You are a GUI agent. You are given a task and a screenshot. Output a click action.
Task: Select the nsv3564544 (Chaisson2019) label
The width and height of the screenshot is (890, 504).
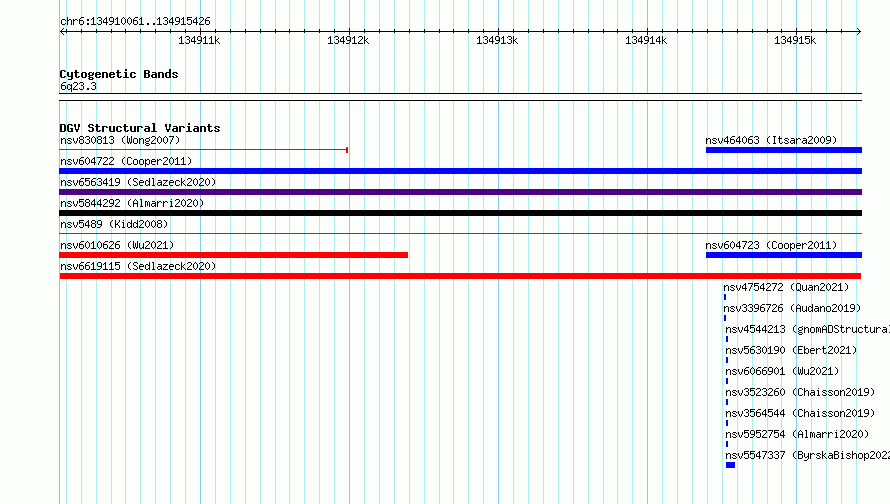800,413
